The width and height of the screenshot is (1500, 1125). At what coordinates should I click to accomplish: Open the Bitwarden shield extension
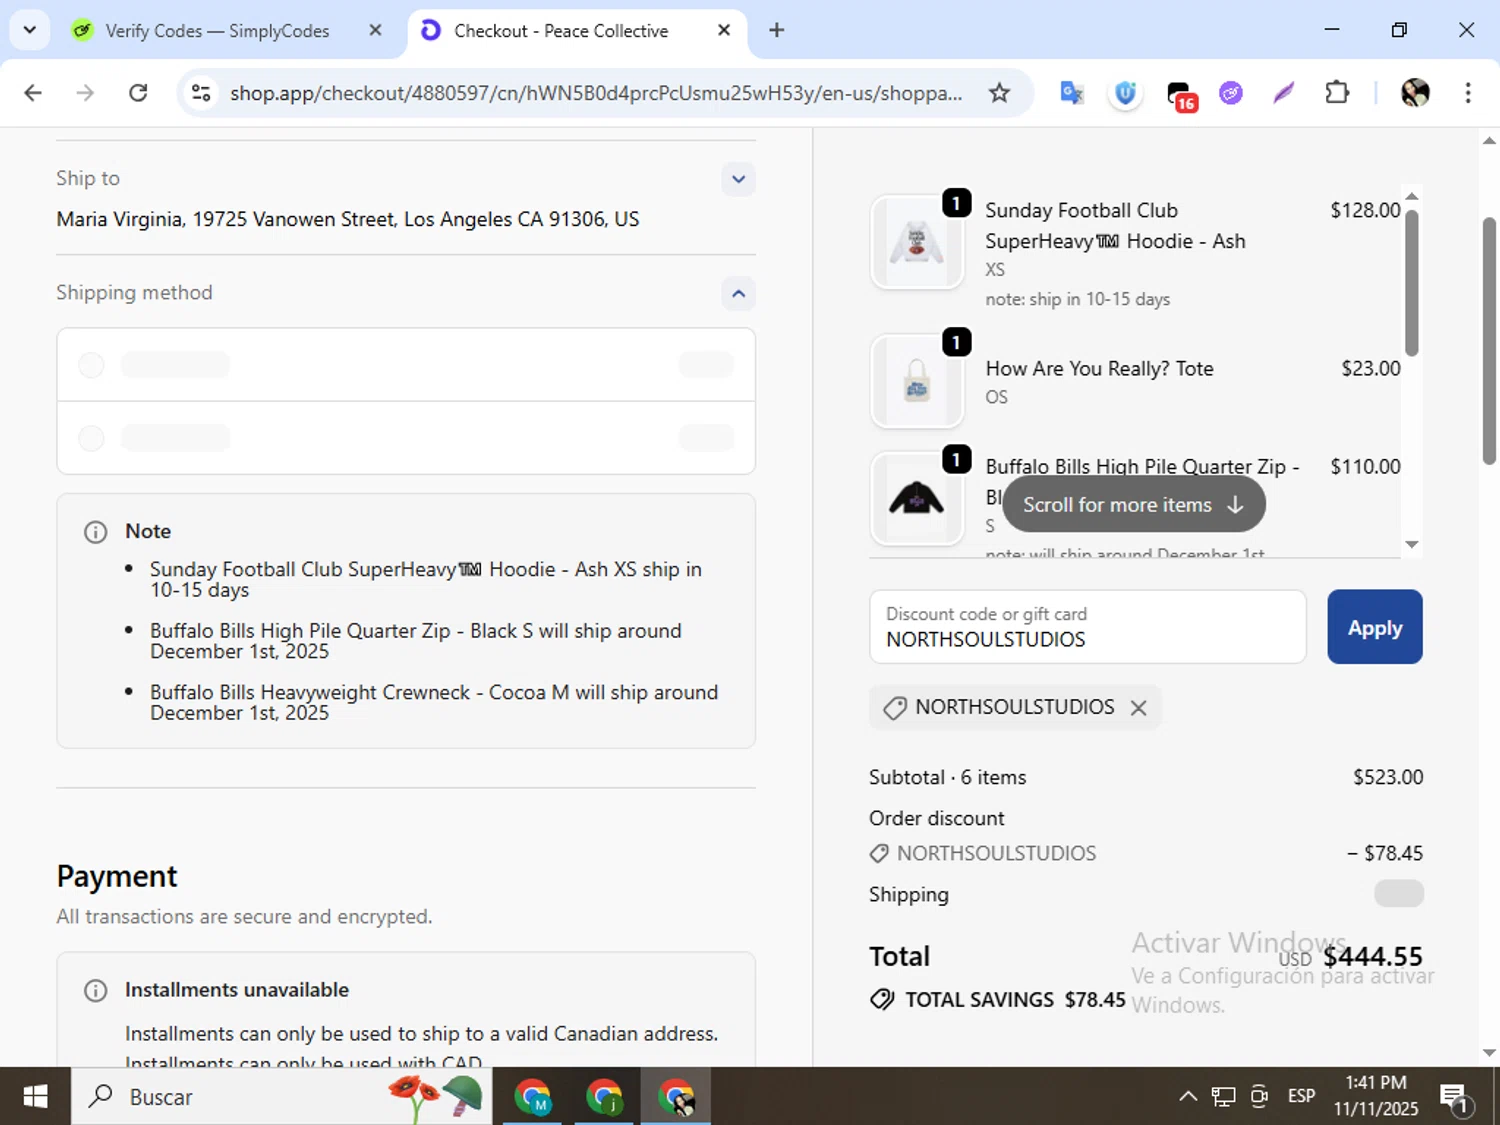point(1126,93)
